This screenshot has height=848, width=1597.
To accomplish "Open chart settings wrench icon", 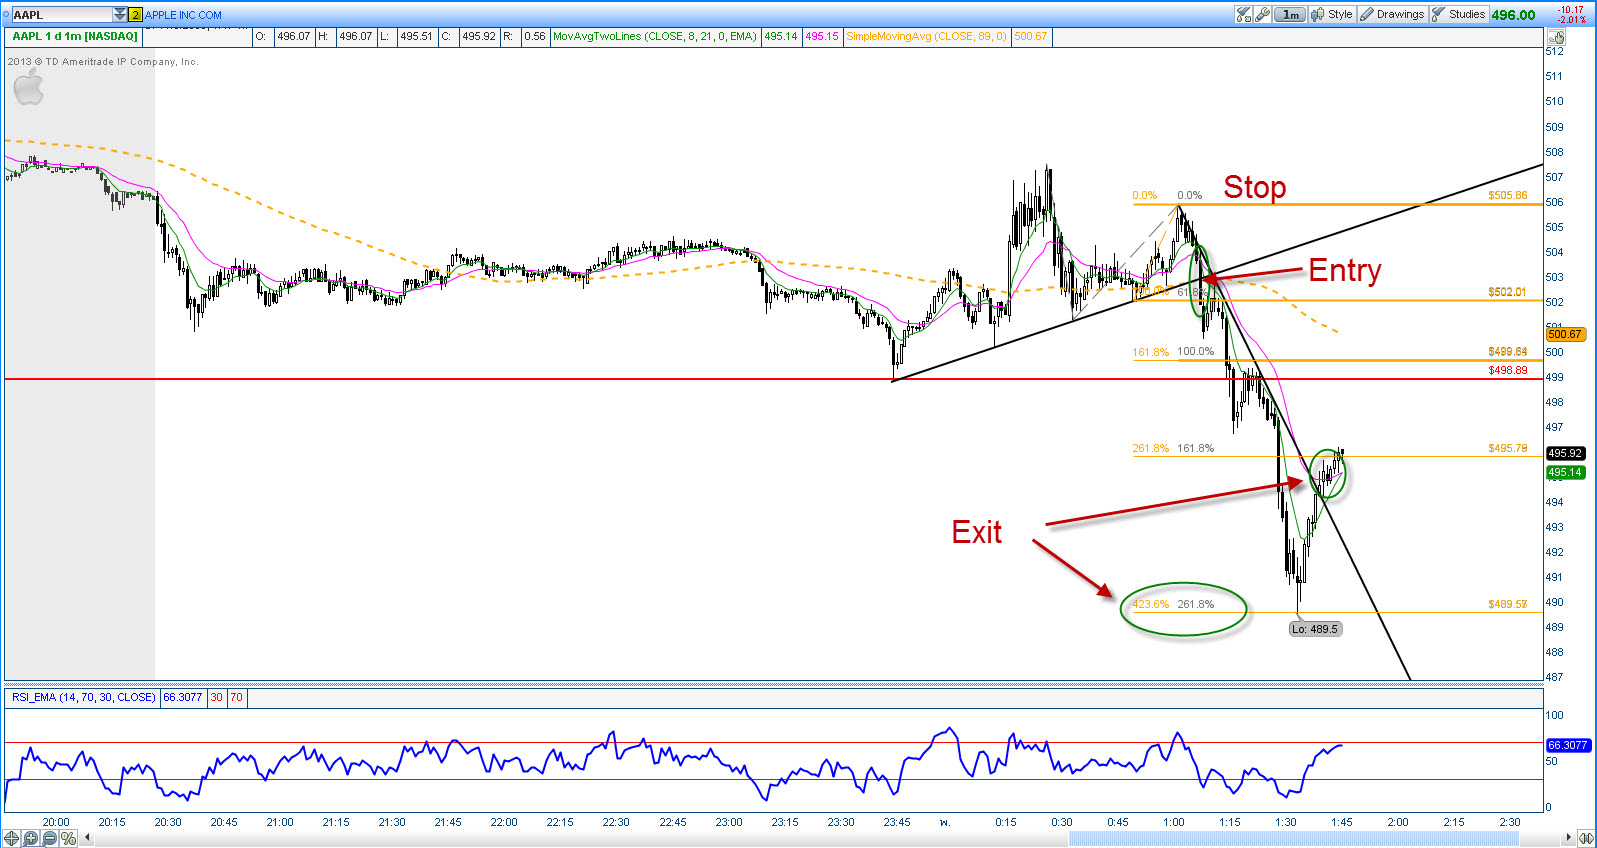I will [x=1263, y=14].
